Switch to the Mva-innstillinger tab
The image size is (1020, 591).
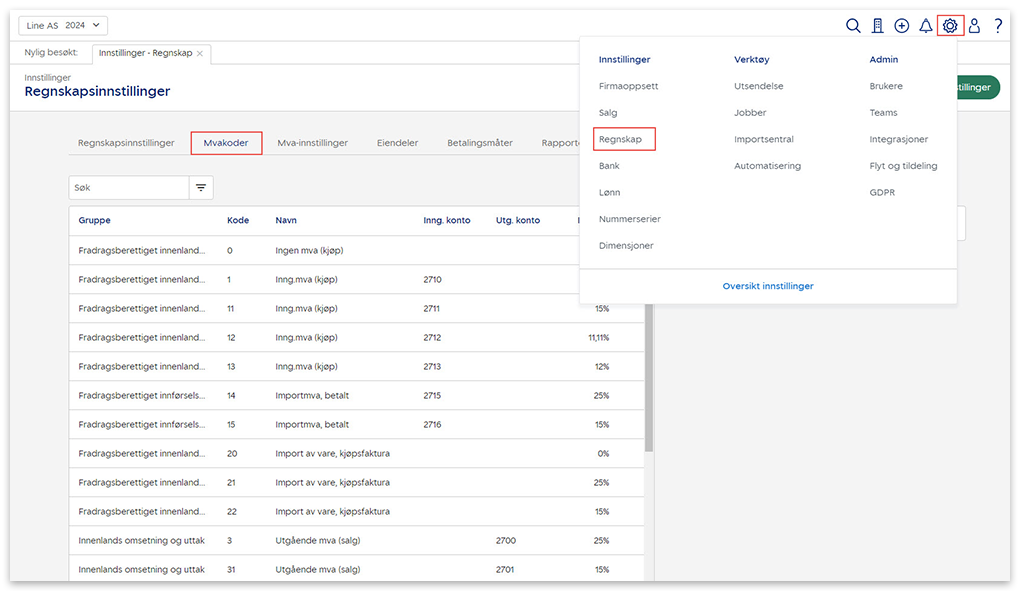pyautogui.click(x=312, y=143)
